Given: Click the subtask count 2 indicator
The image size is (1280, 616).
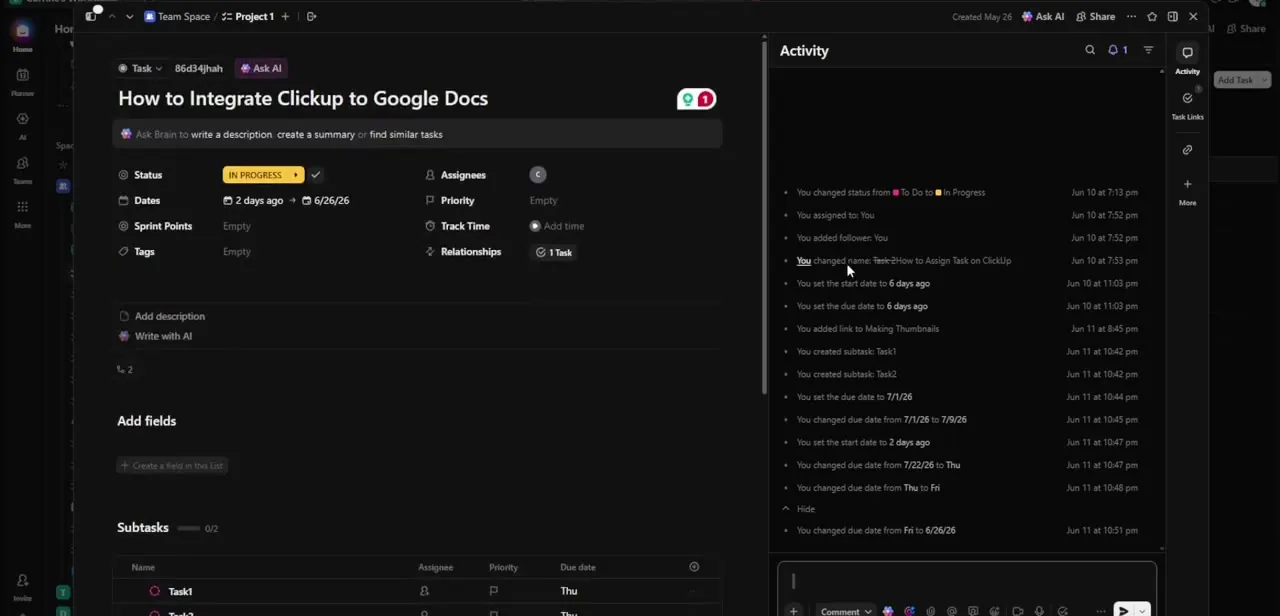Looking at the screenshot, I should [x=125, y=370].
